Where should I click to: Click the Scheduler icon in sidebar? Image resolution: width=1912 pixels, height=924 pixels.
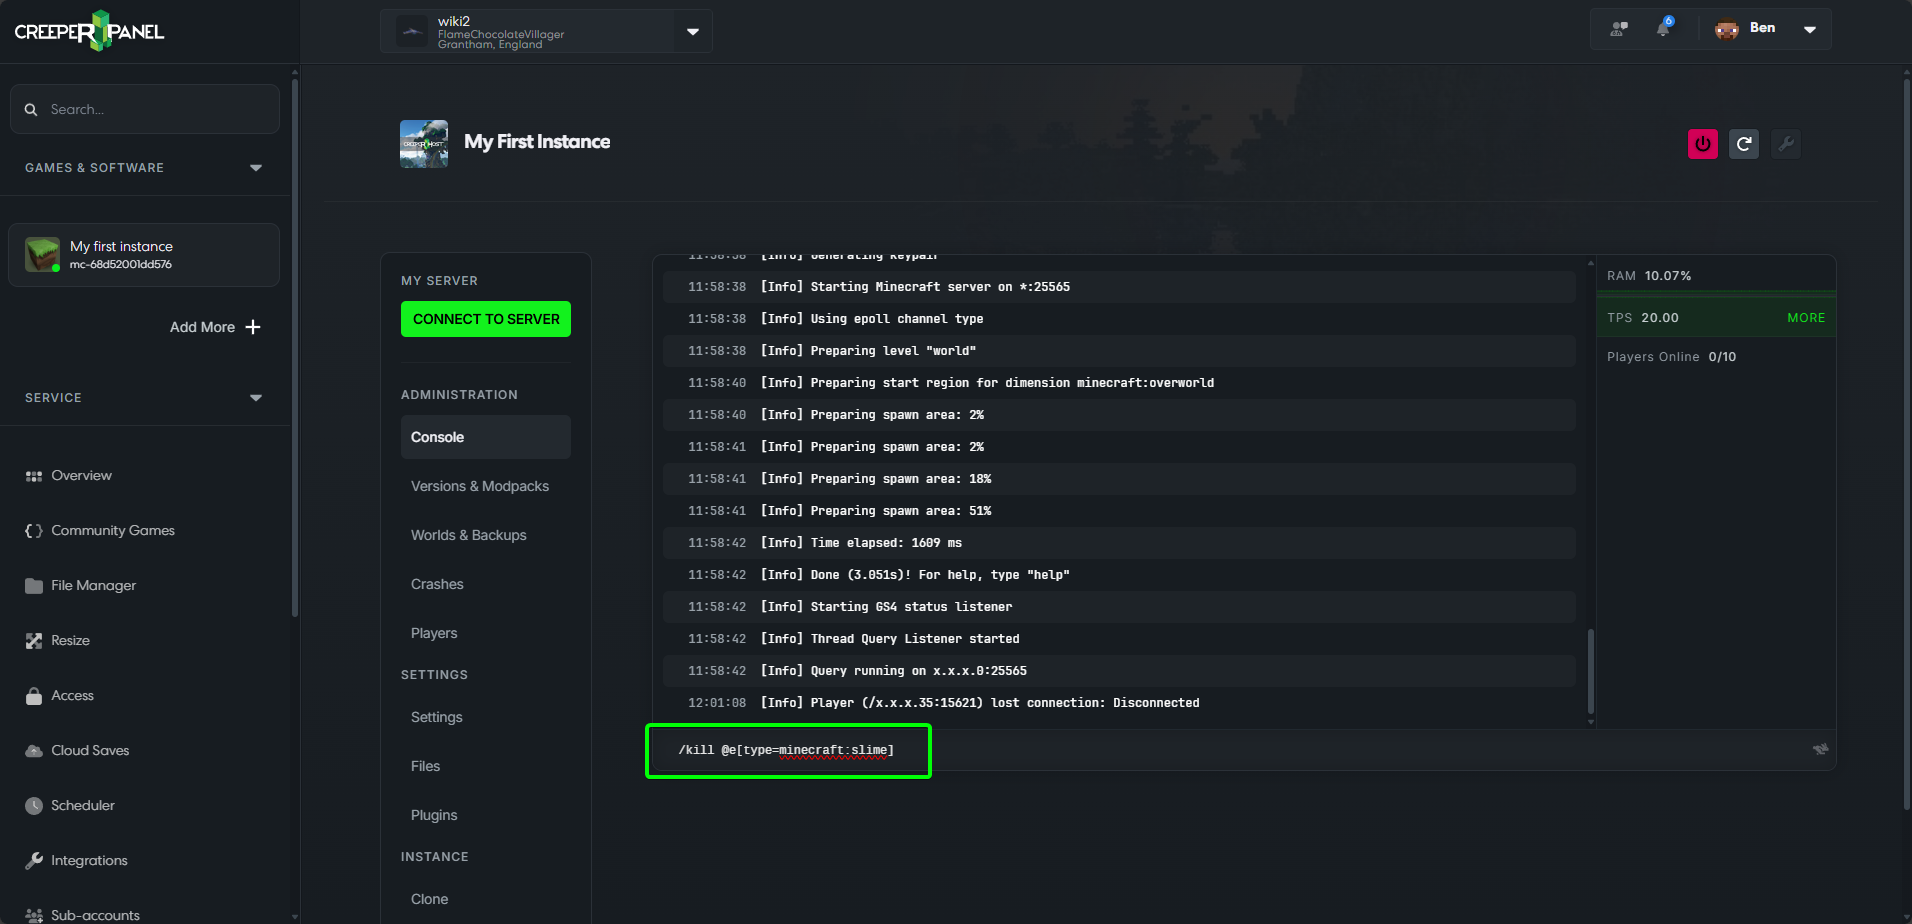click(x=34, y=805)
